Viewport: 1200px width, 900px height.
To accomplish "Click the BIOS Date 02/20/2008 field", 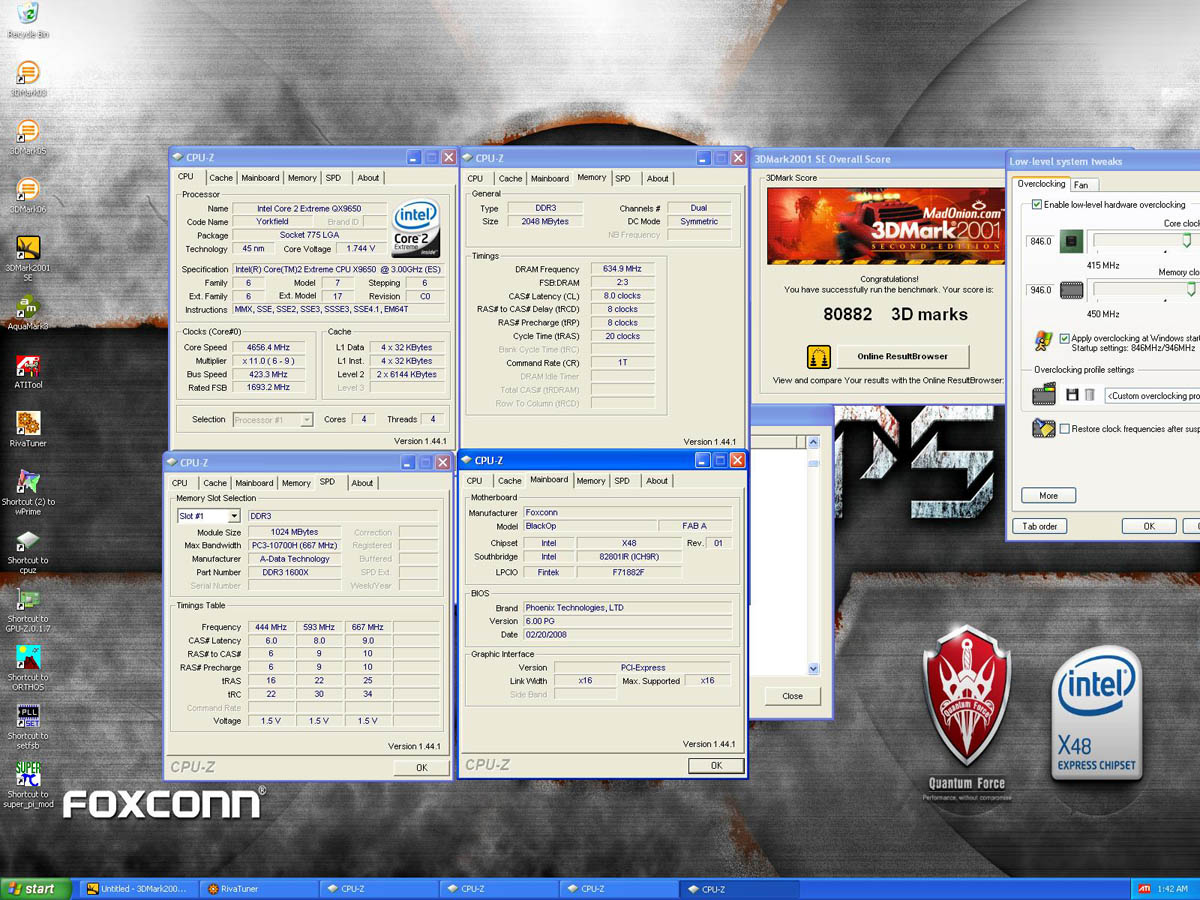I will point(628,634).
